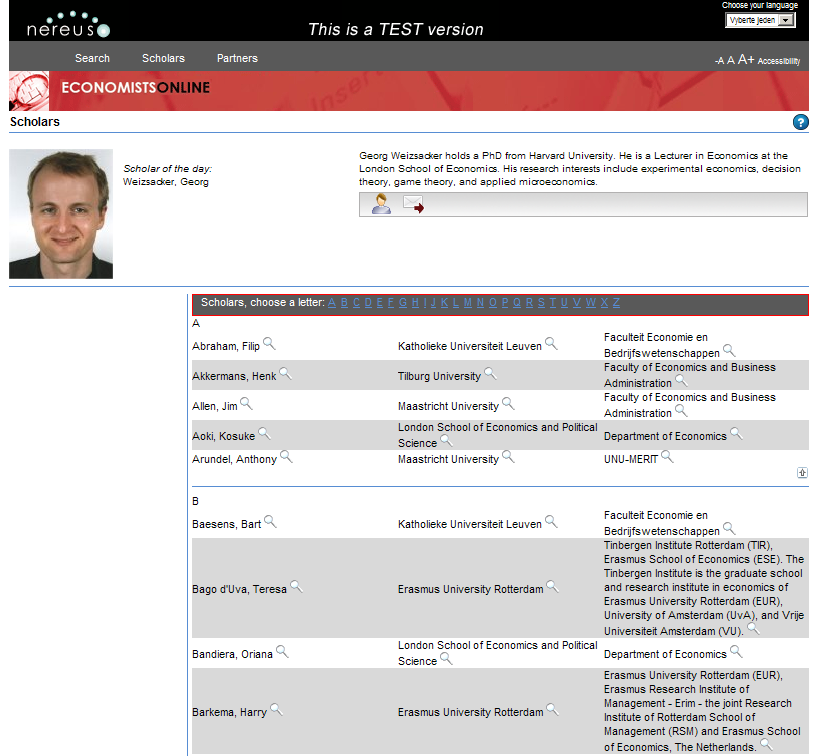This screenshot has width=818, height=756.
Task: Open the Partners menu item
Action: [x=237, y=58]
